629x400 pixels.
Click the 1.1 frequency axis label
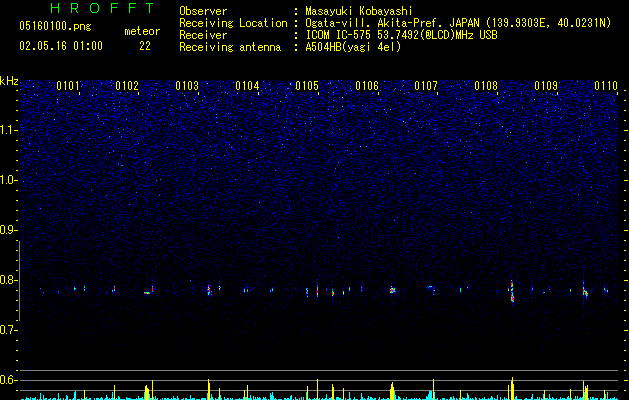pos(9,130)
